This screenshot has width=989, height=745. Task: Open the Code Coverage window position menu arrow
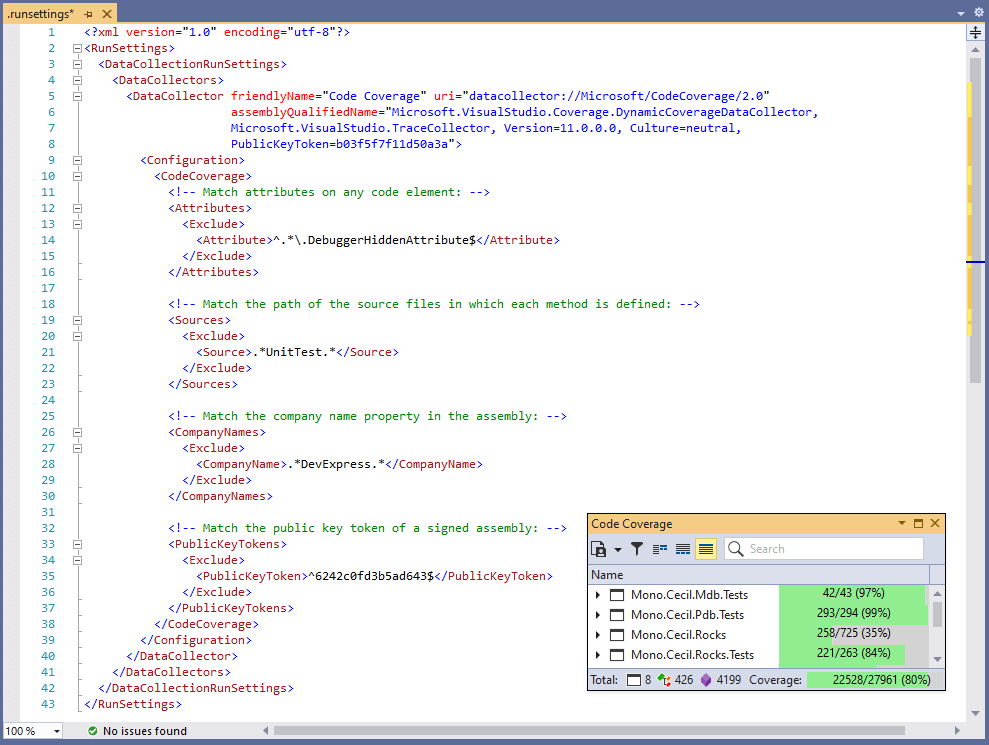[x=902, y=523]
